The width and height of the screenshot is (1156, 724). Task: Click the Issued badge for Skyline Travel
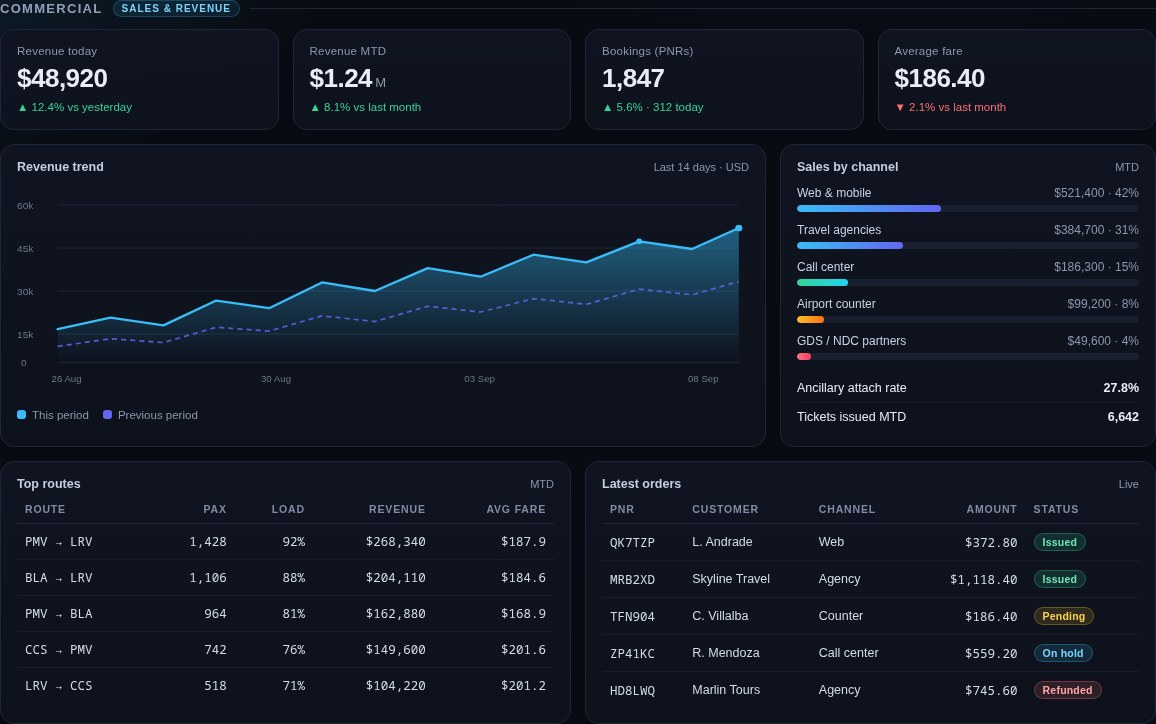click(1059, 579)
